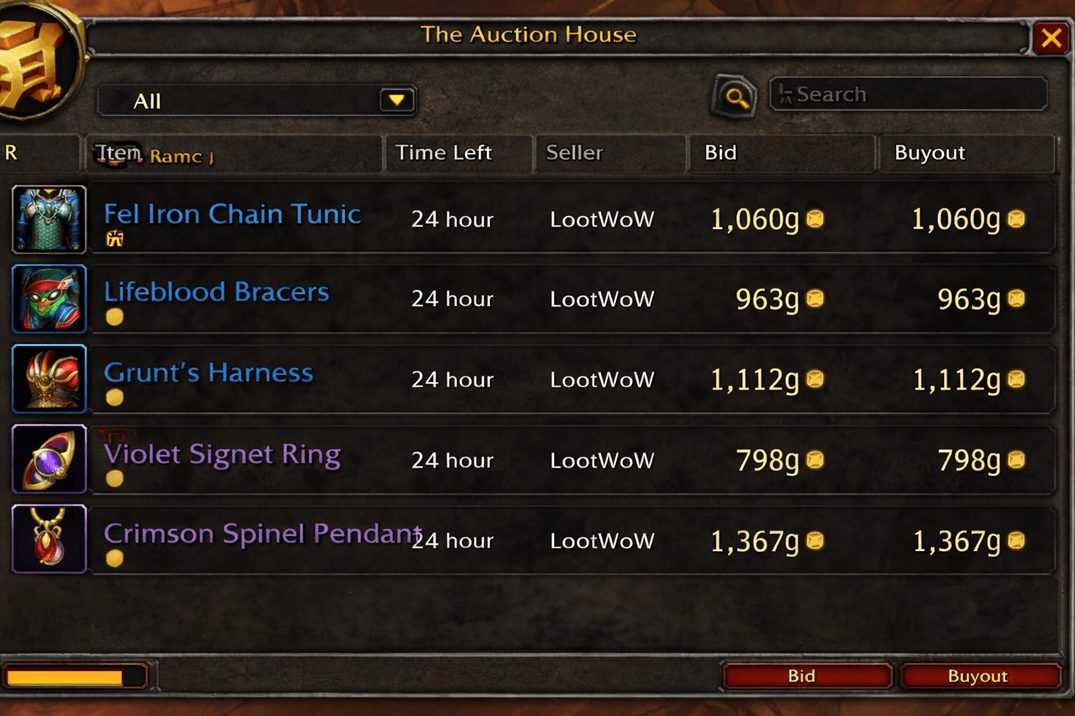Sort by the Bid column header
Screen dimensions: 1075x716
[x=721, y=153]
